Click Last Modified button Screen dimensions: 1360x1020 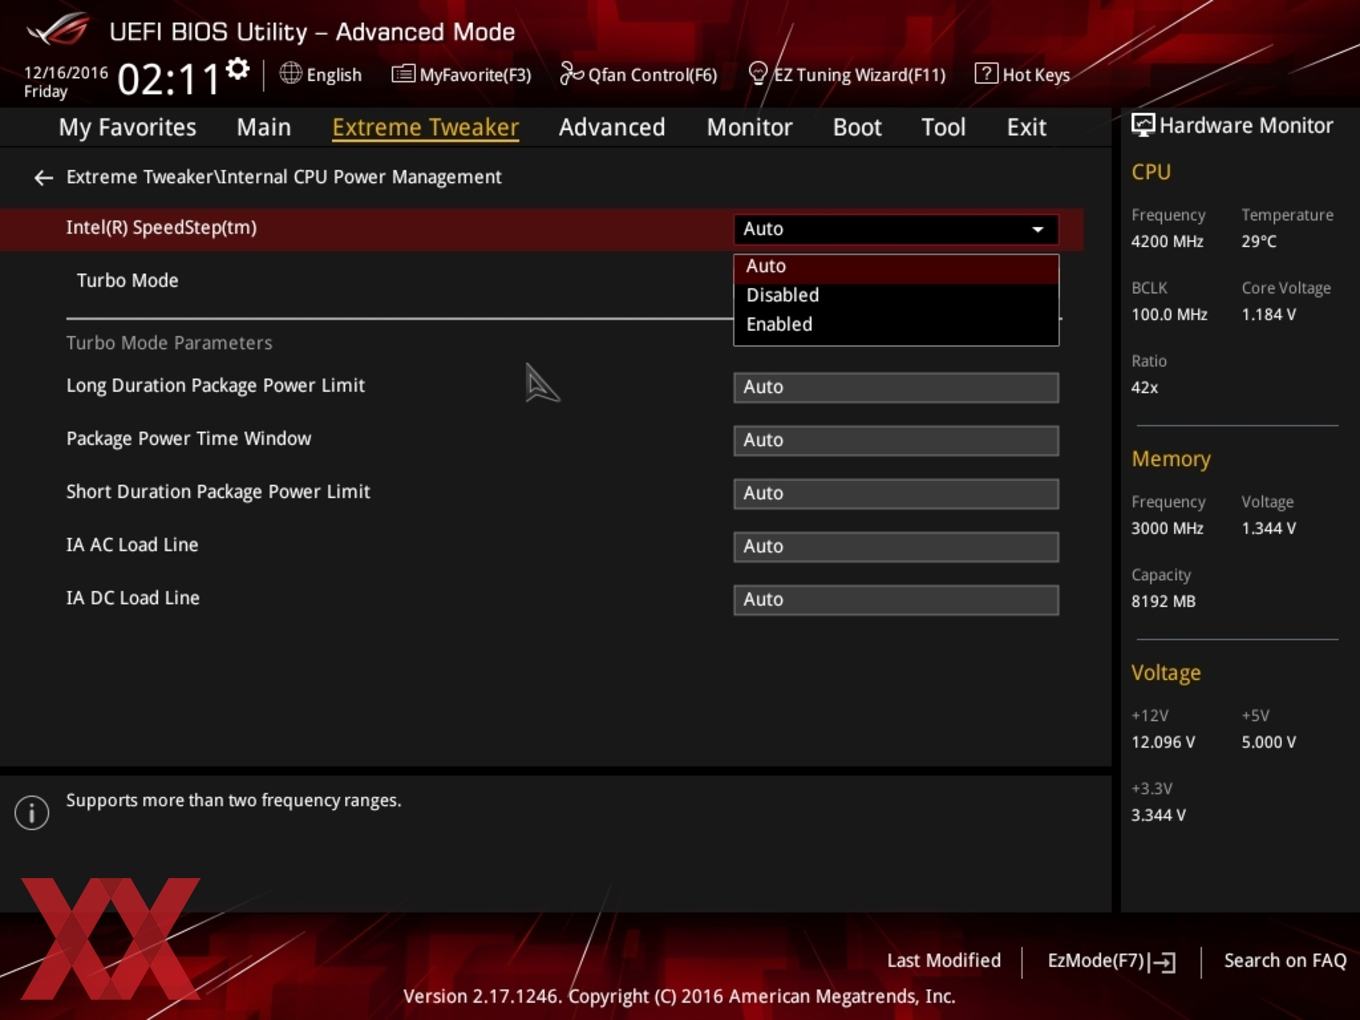click(x=944, y=960)
